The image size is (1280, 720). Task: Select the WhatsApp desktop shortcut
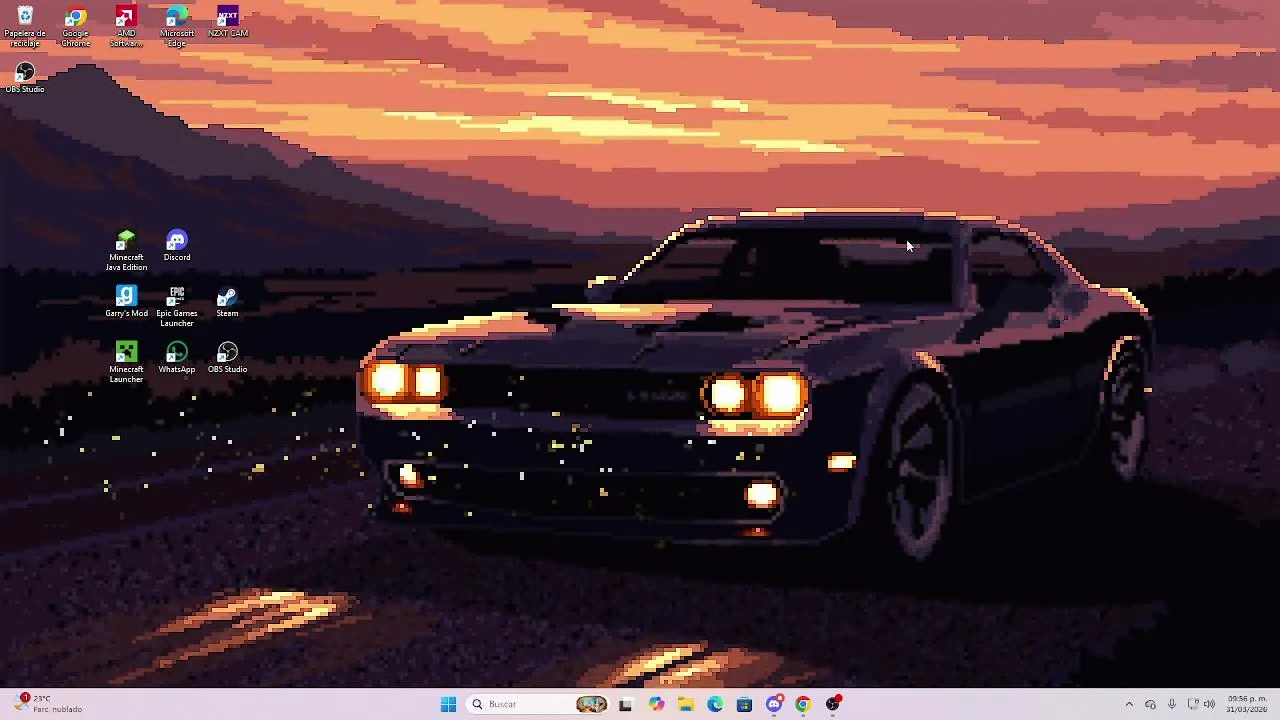tap(177, 358)
